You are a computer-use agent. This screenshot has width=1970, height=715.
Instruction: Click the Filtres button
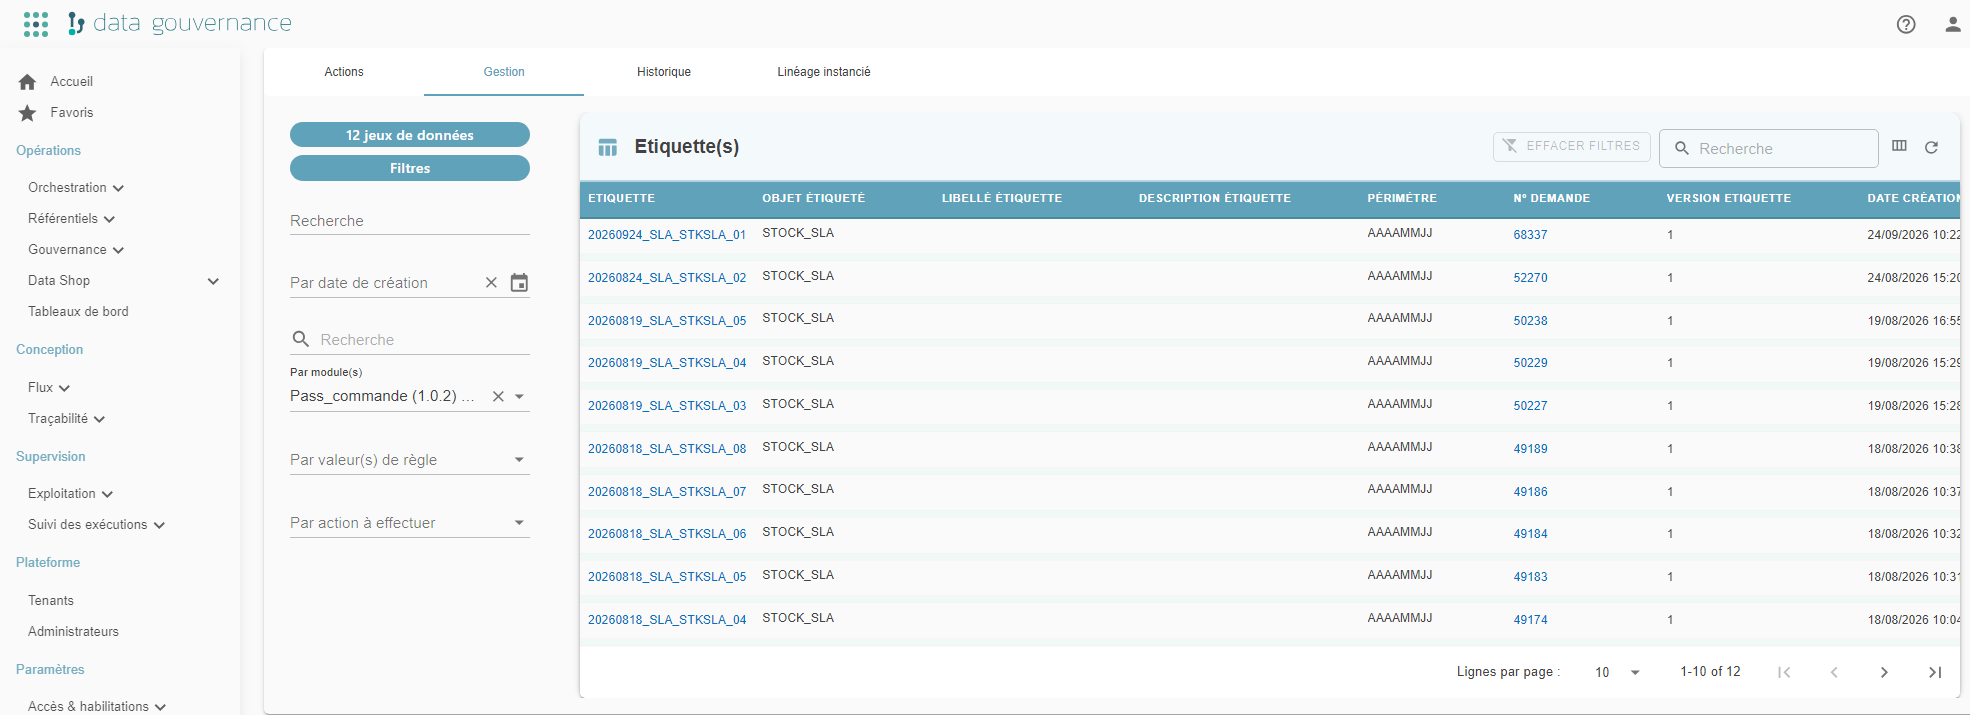(410, 168)
